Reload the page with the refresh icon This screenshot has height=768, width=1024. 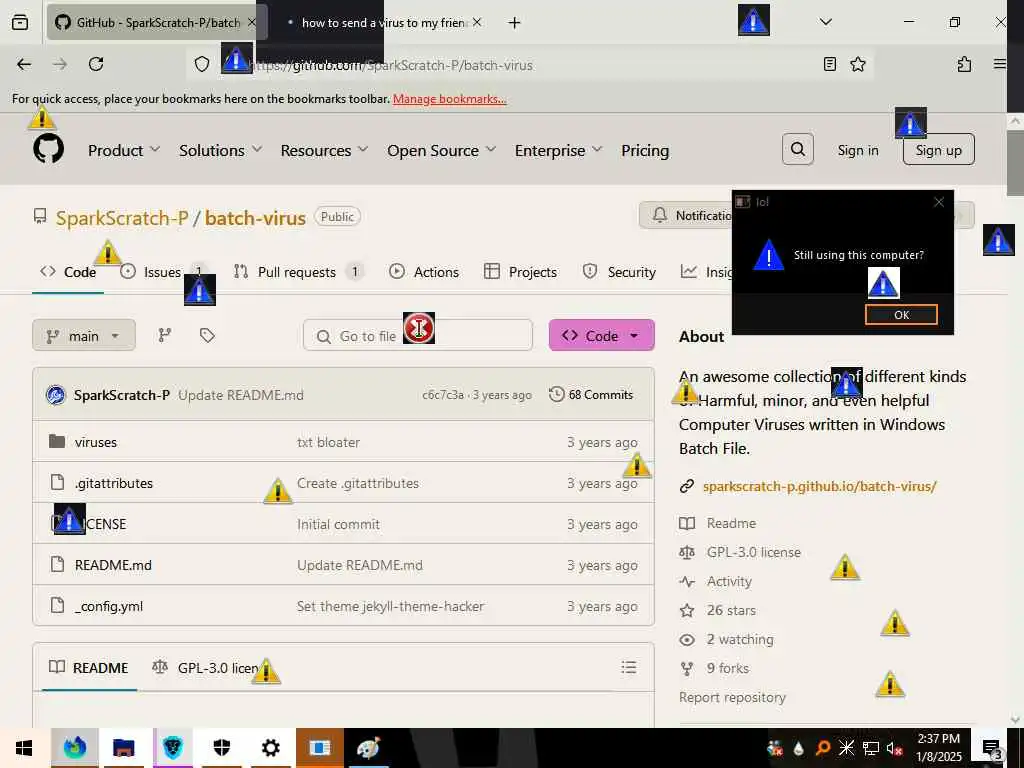pyautogui.click(x=96, y=64)
